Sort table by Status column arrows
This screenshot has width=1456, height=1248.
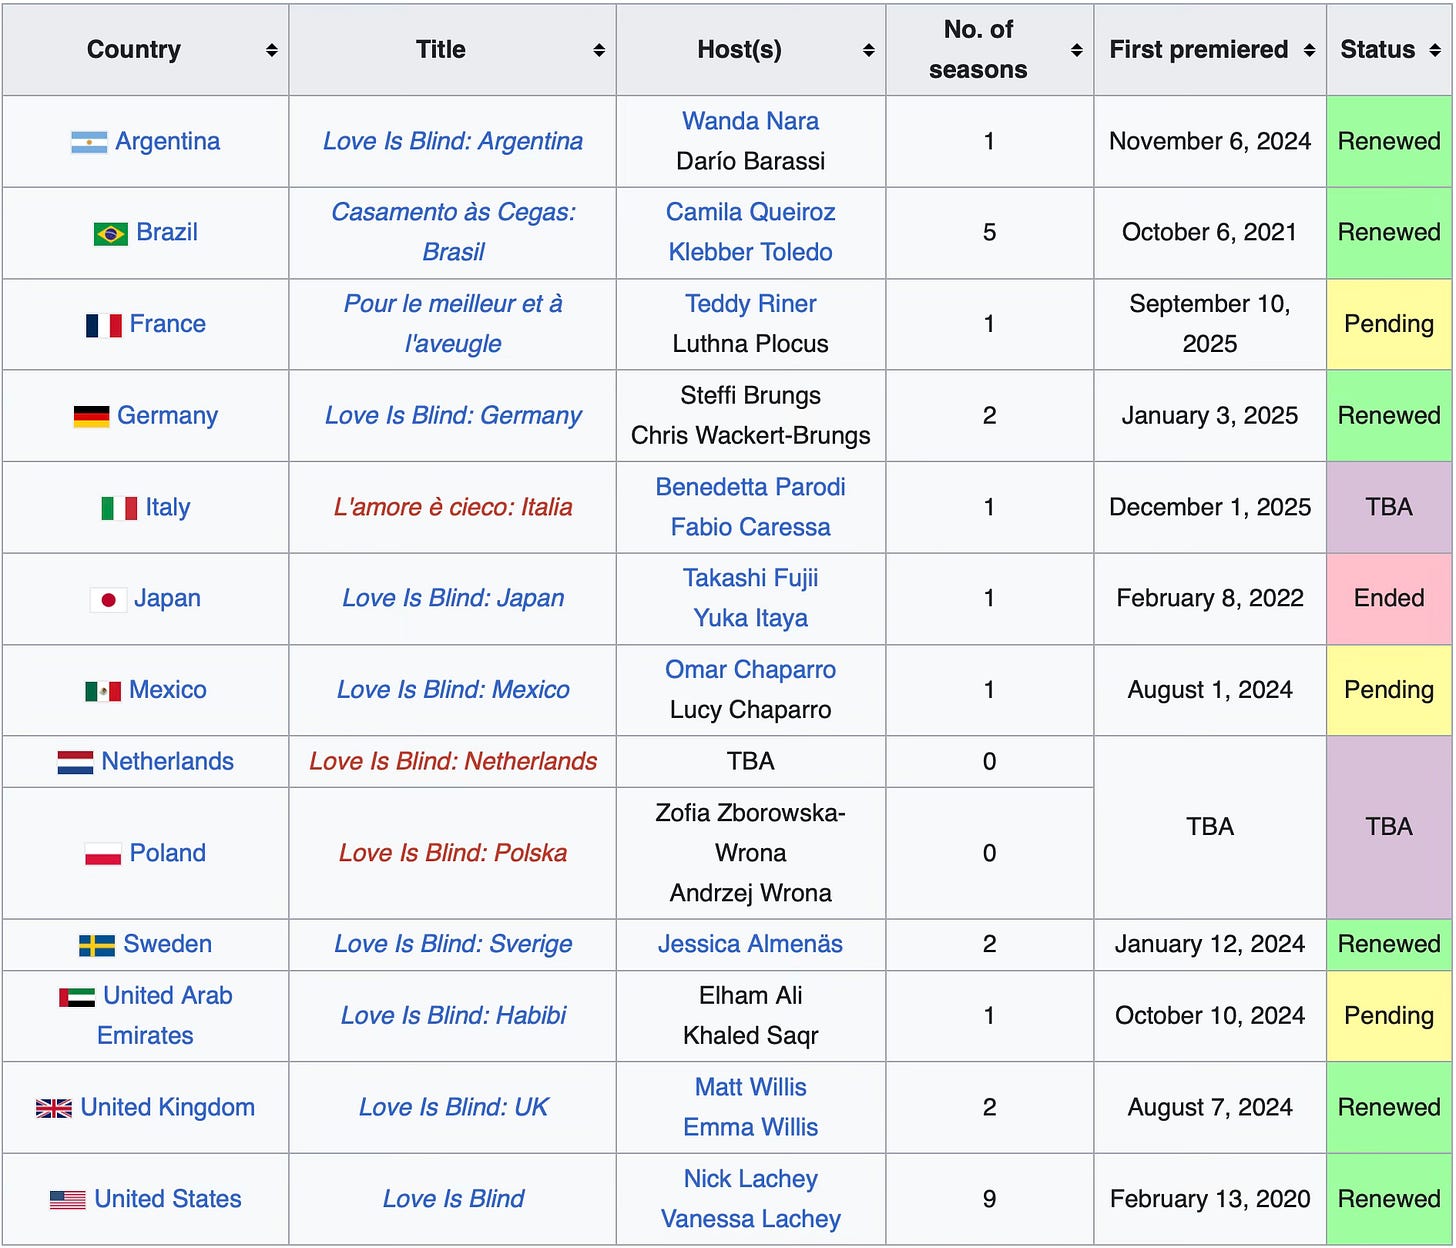click(x=1434, y=50)
